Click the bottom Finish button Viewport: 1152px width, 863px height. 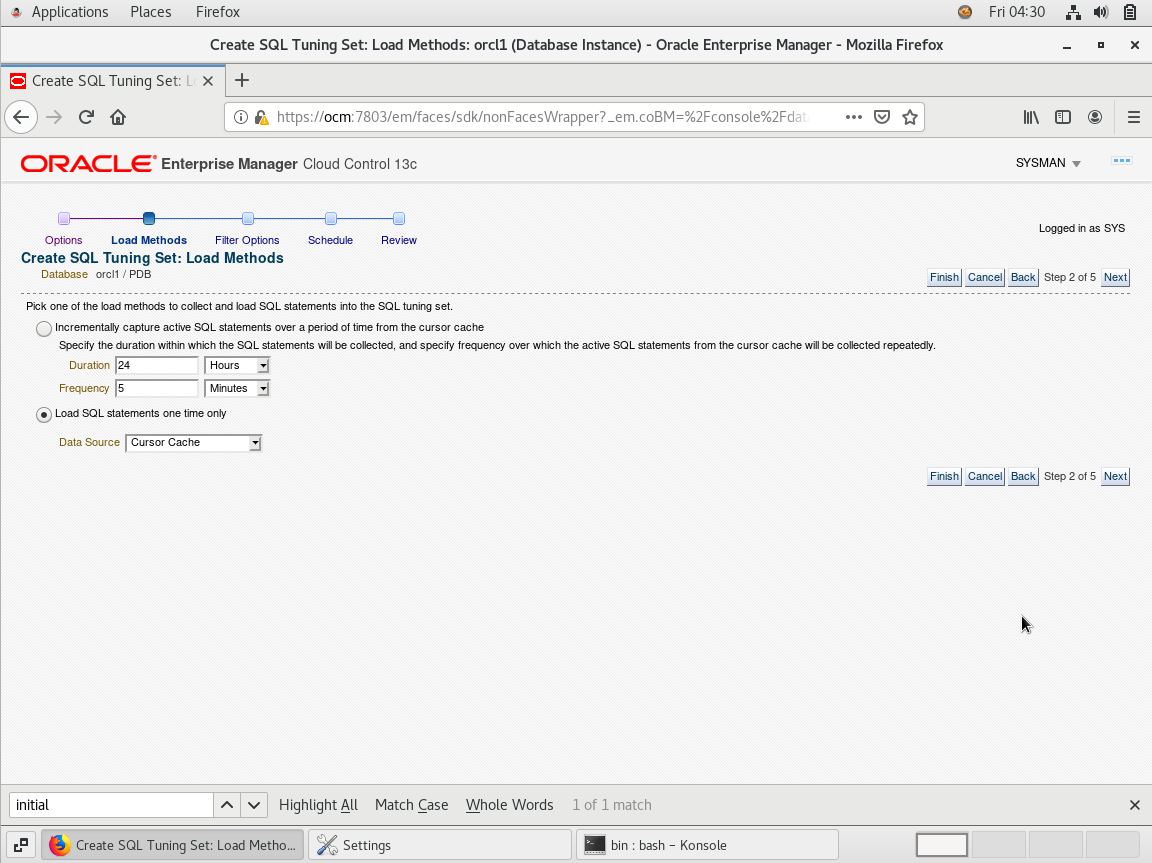click(x=944, y=477)
